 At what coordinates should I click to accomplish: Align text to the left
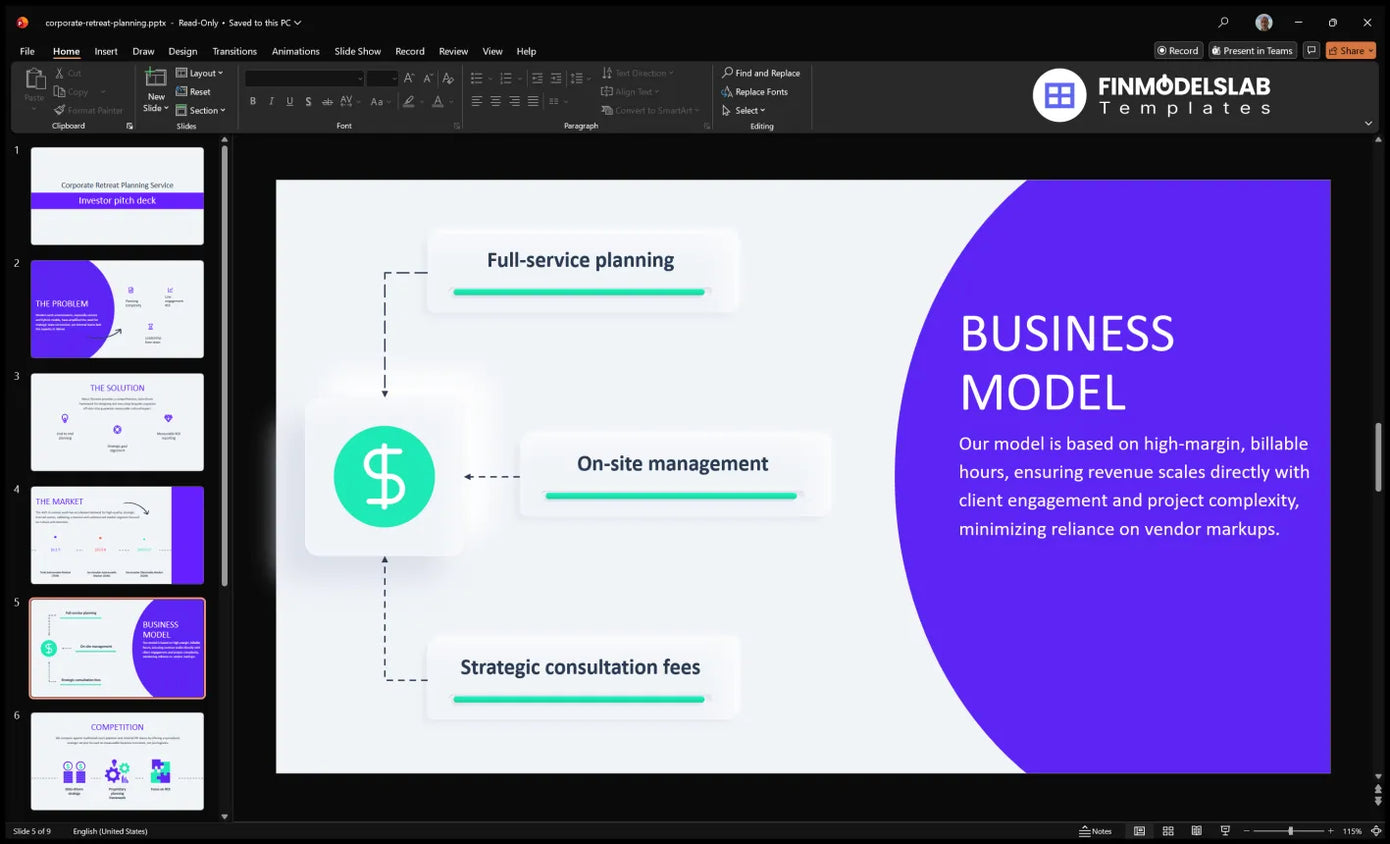click(477, 101)
